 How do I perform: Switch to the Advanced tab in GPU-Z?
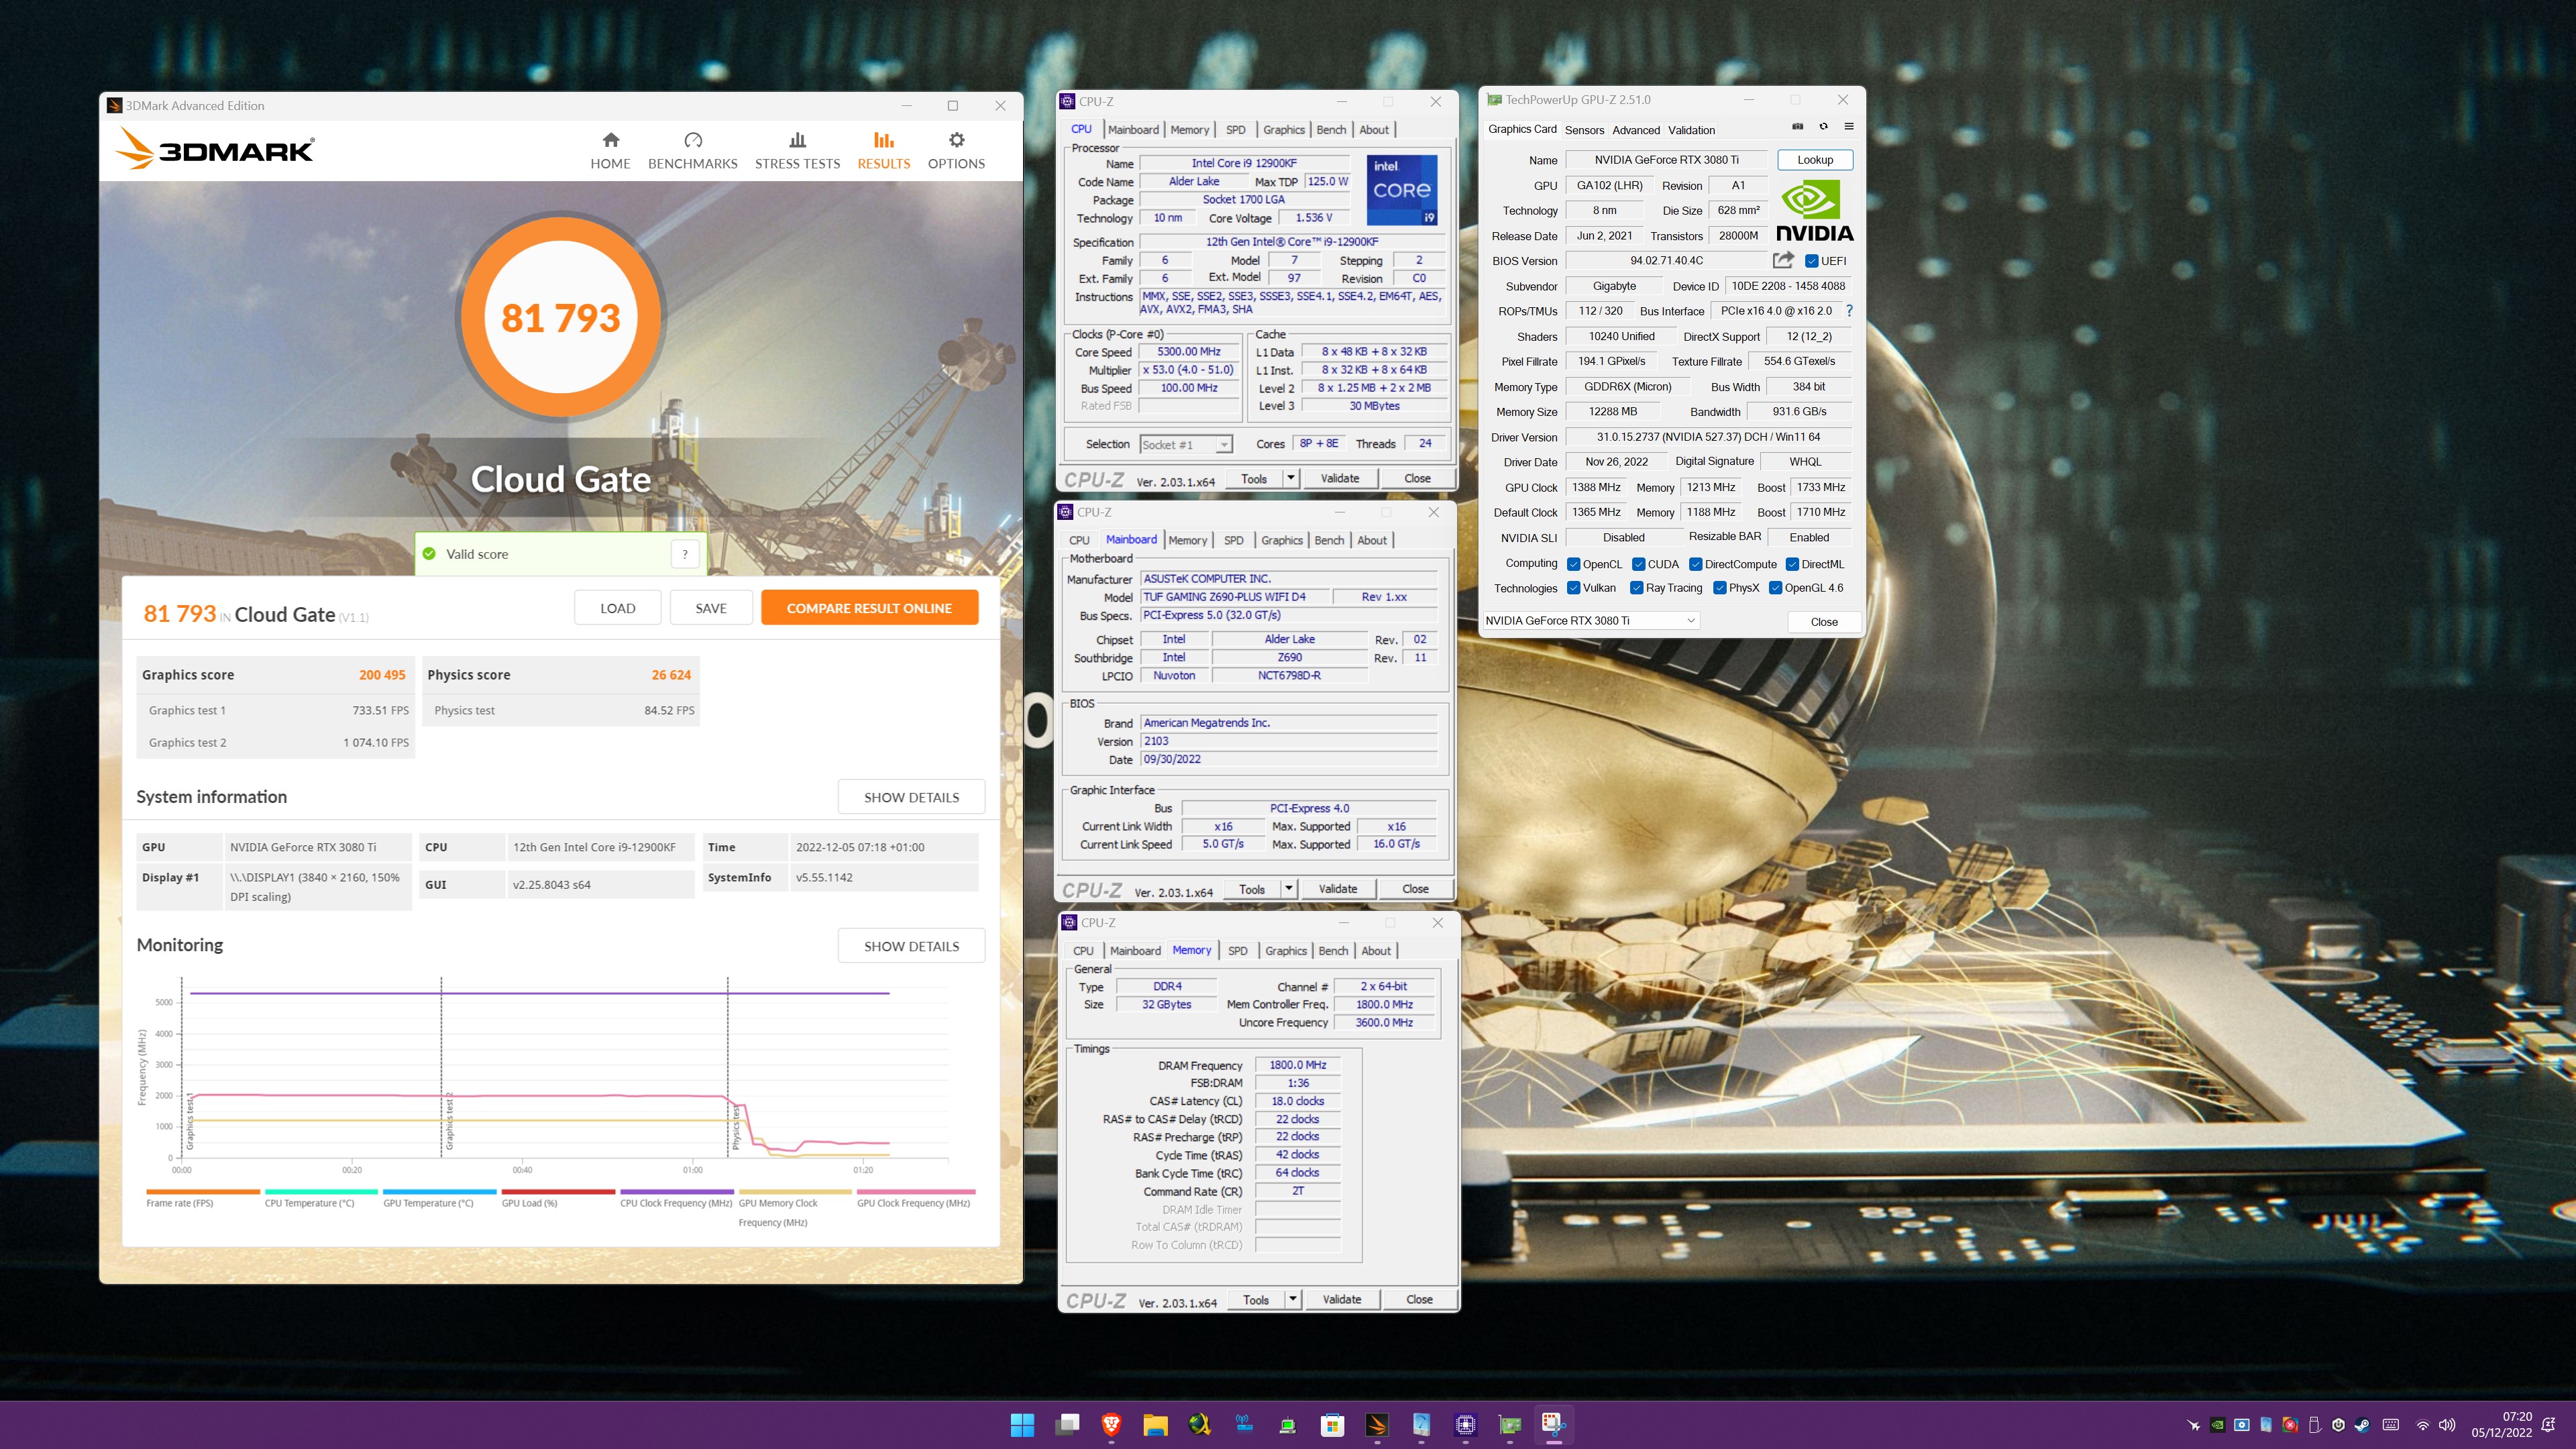tap(1636, 130)
